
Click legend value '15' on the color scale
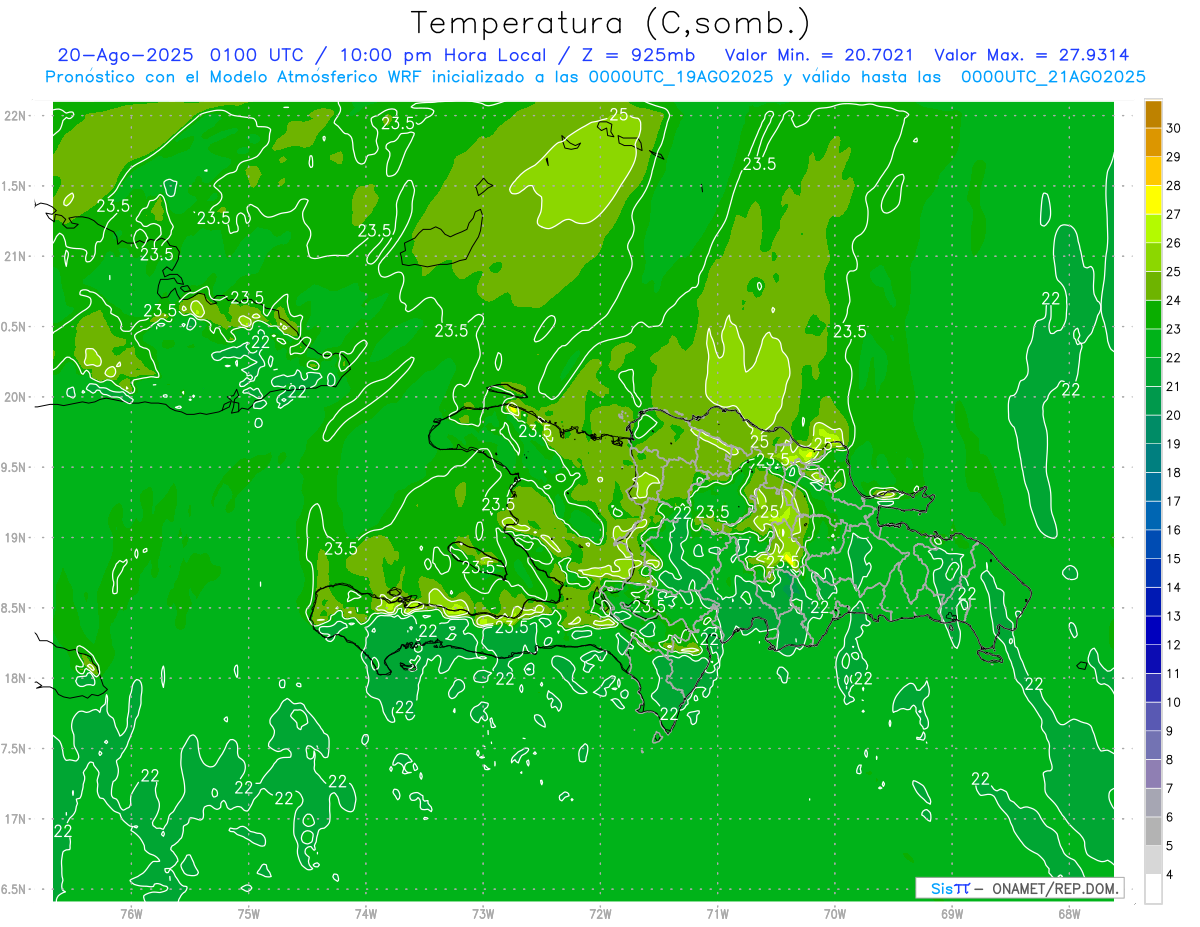[1174, 559]
